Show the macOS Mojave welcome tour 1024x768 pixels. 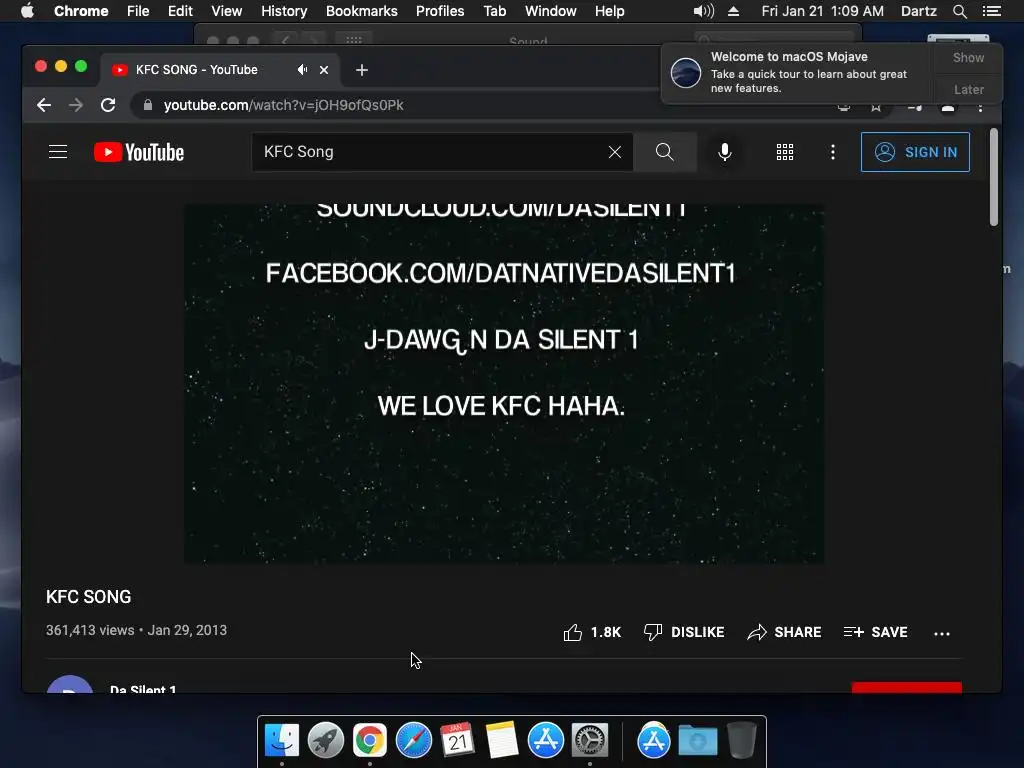968,57
